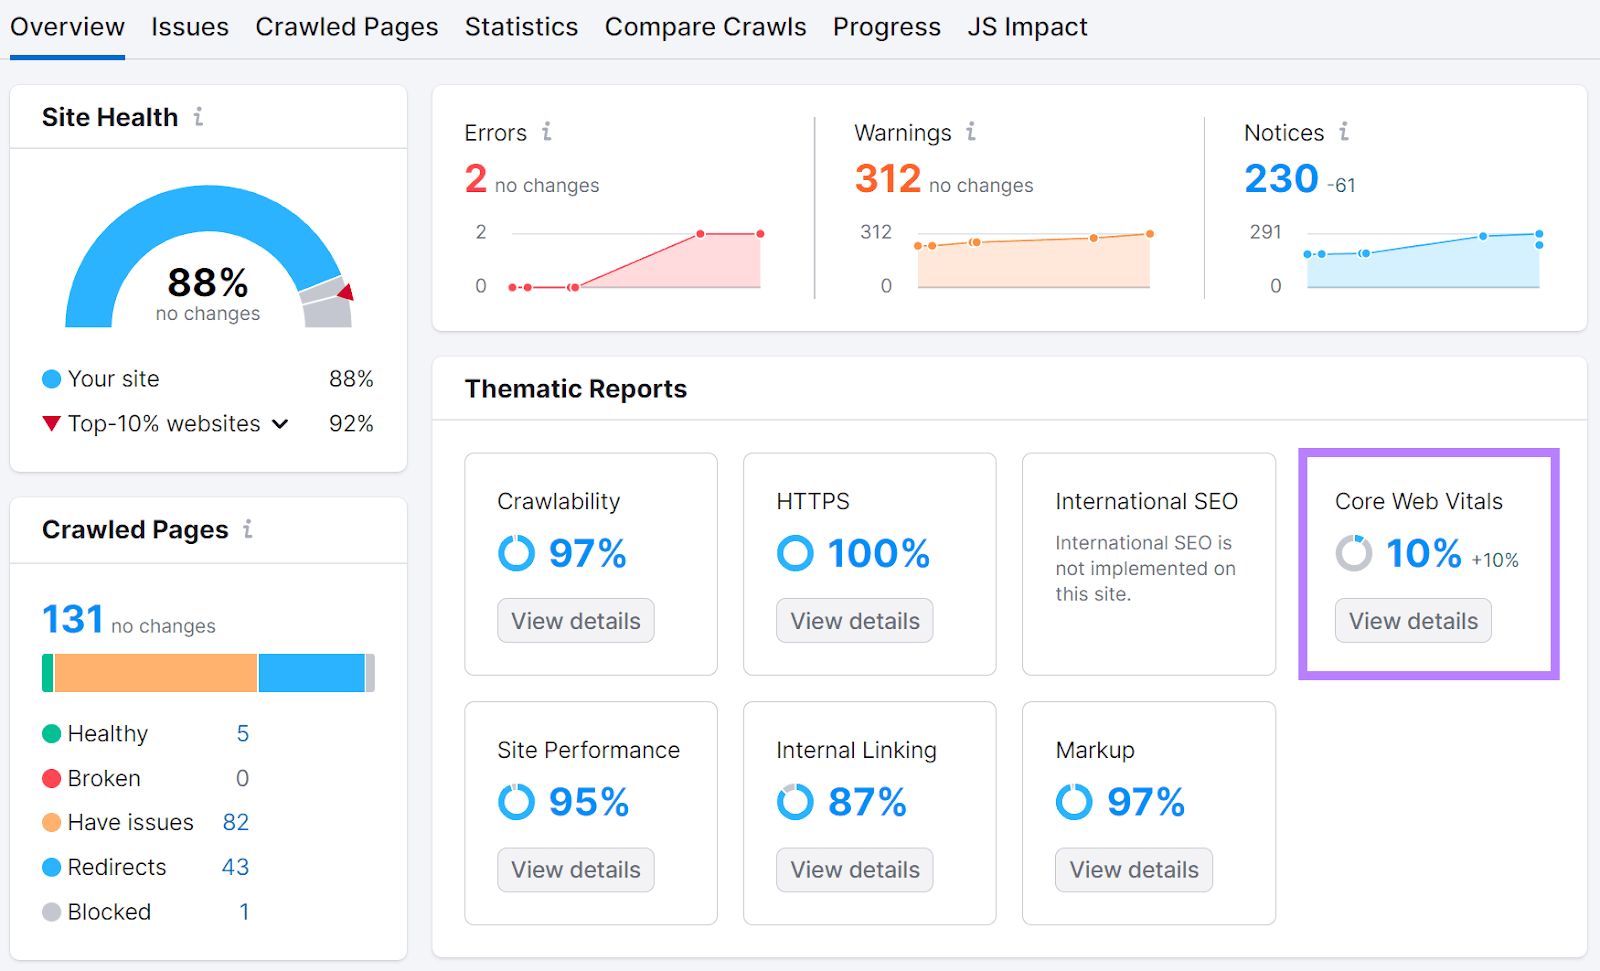Toggle the Healthy legend indicator
The width and height of the screenshot is (1600, 971).
pyautogui.click(x=51, y=733)
